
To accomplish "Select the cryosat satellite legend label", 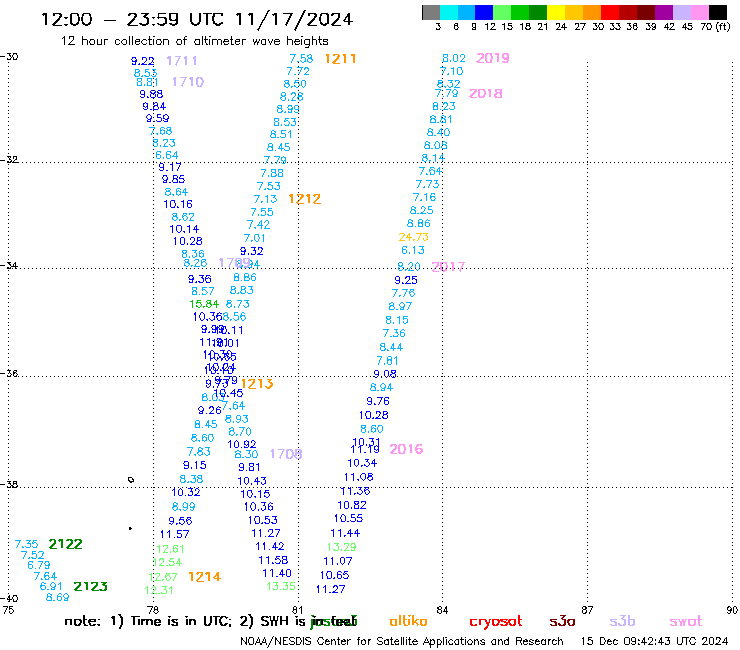I will (x=496, y=621).
